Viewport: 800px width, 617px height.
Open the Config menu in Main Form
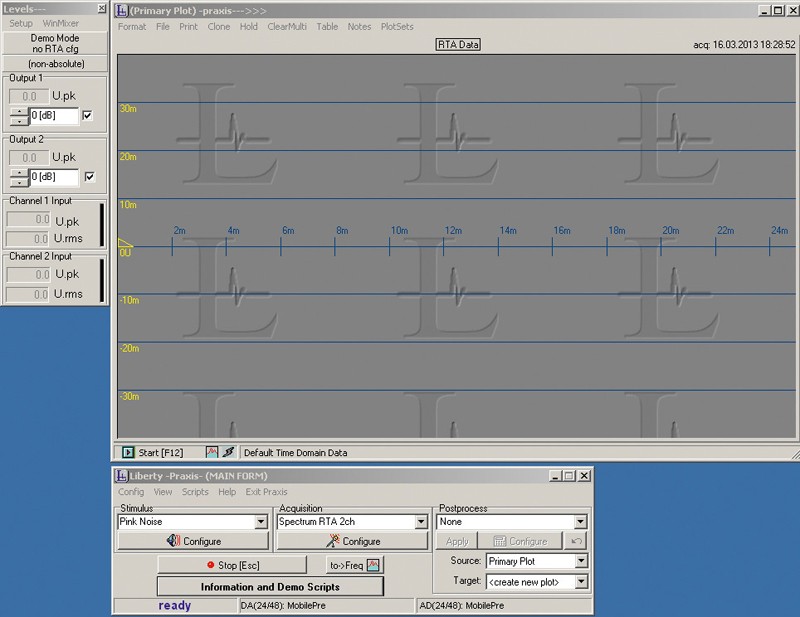[x=131, y=492]
